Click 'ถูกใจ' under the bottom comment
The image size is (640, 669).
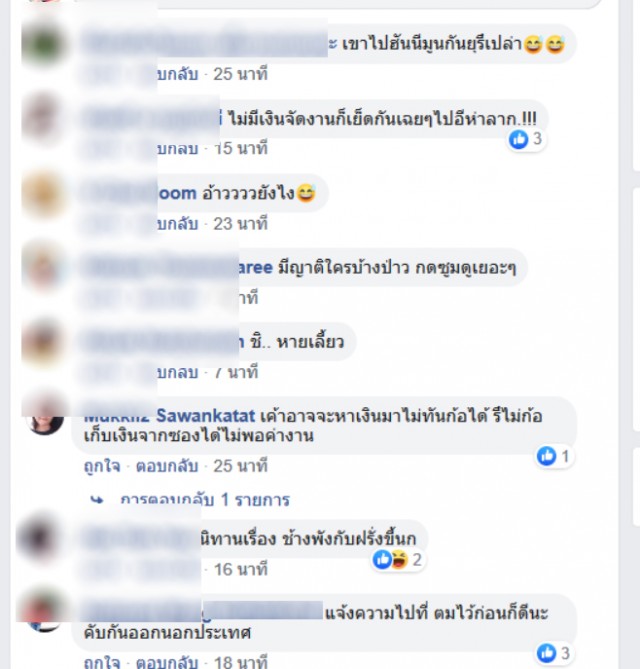point(102,662)
